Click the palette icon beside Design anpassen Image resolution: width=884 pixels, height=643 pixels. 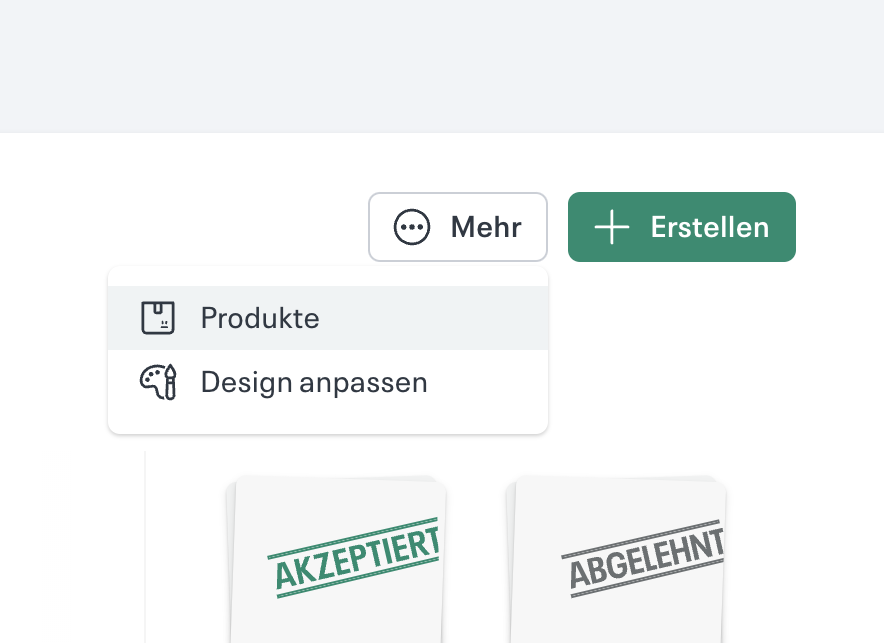[x=160, y=381]
